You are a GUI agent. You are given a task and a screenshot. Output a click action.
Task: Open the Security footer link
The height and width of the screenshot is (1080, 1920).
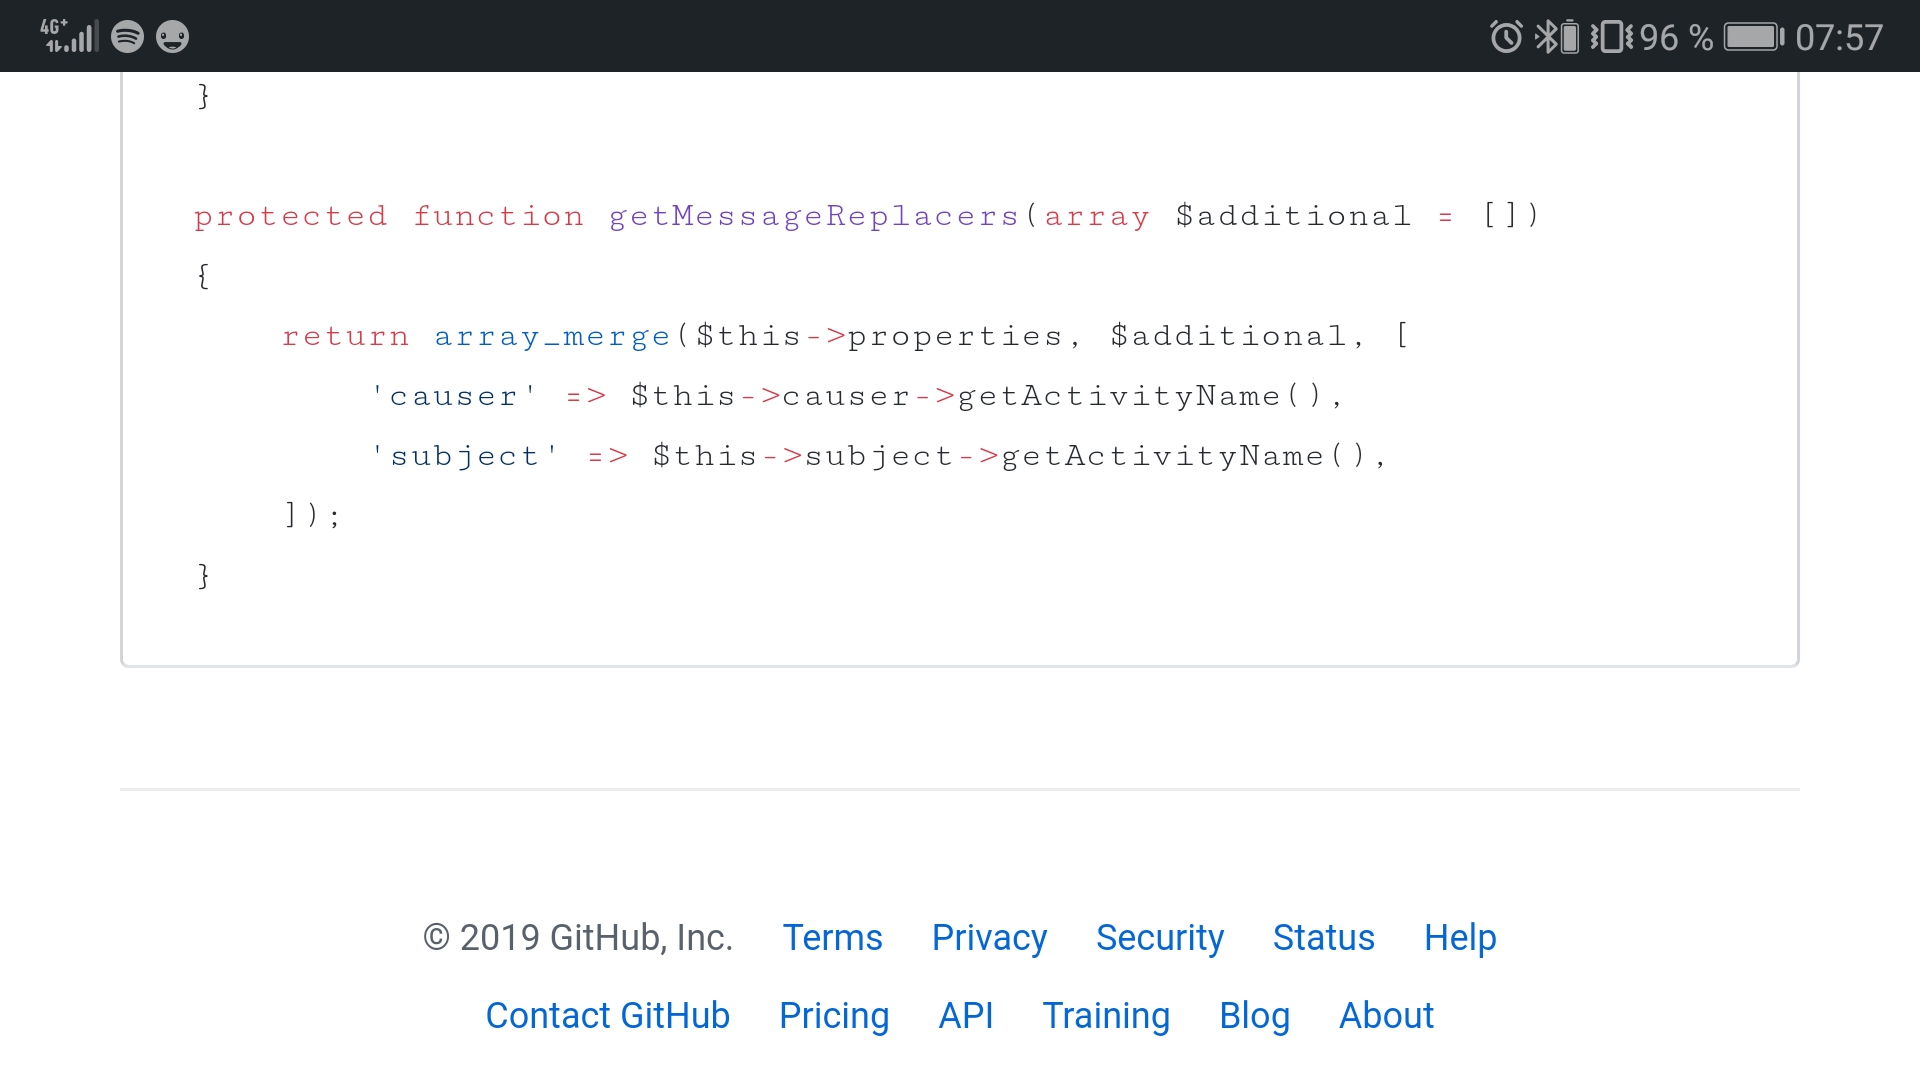[x=1159, y=938]
